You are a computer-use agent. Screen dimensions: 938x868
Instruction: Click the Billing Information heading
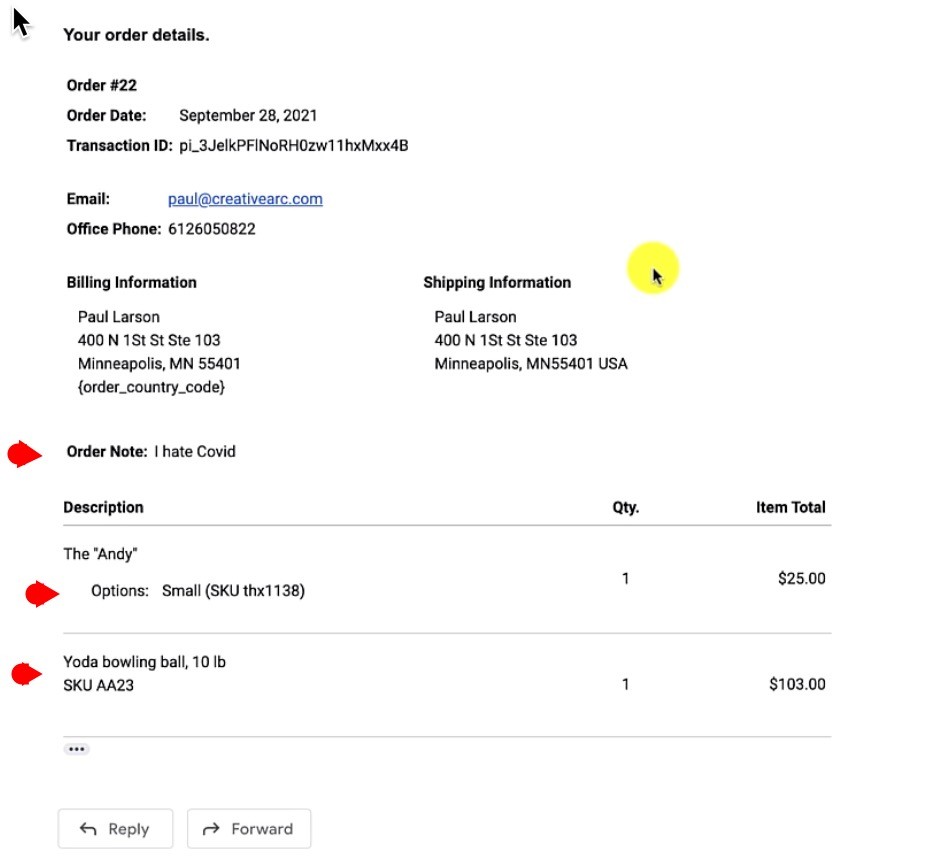tap(131, 282)
